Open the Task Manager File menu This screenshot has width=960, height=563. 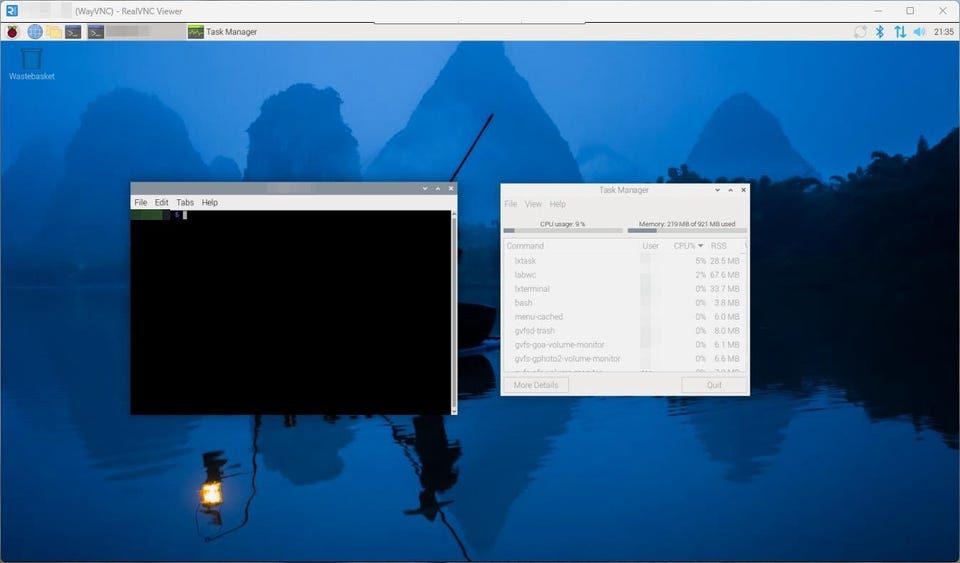(x=511, y=204)
